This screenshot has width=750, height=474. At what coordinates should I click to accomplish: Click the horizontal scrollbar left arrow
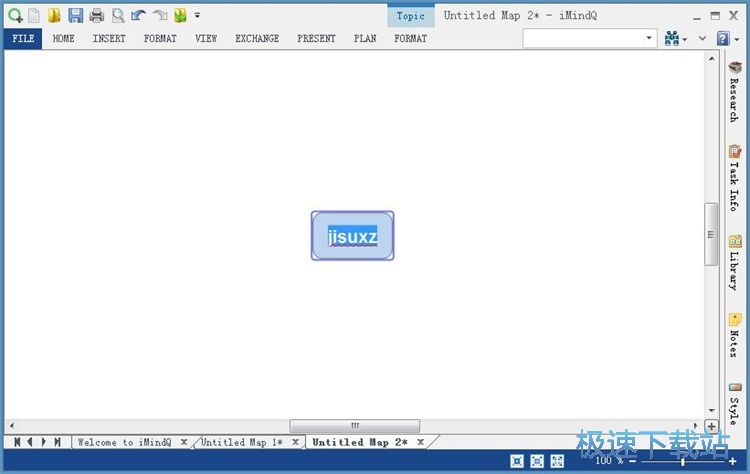coord(12,425)
